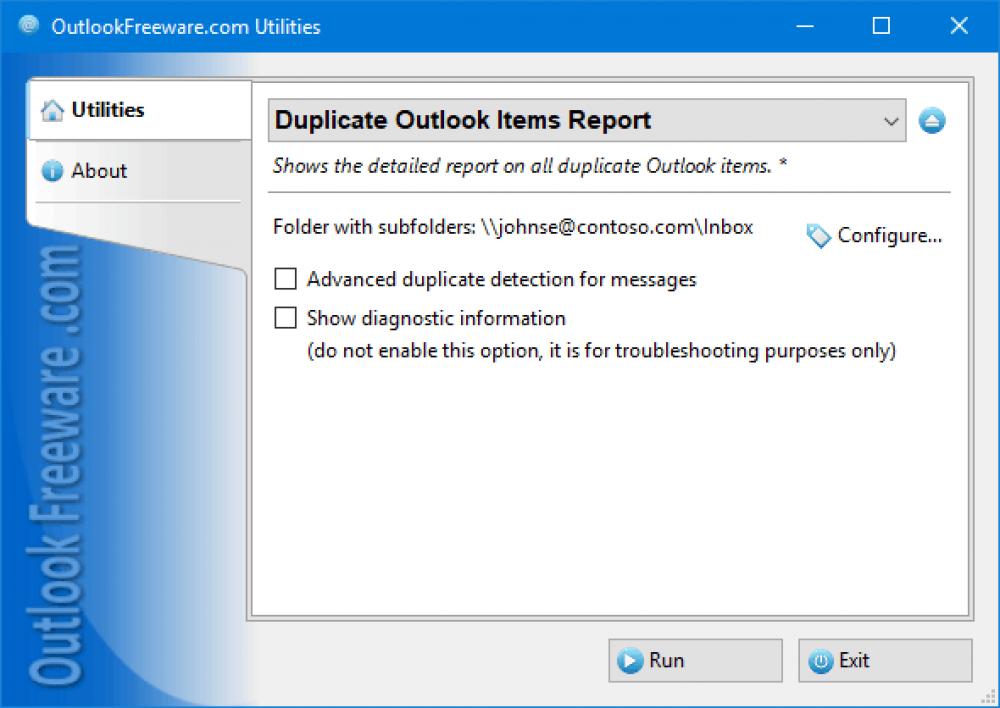Click the Exit button
Image resolution: width=1000 pixels, height=708 pixels.
click(884, 660)
